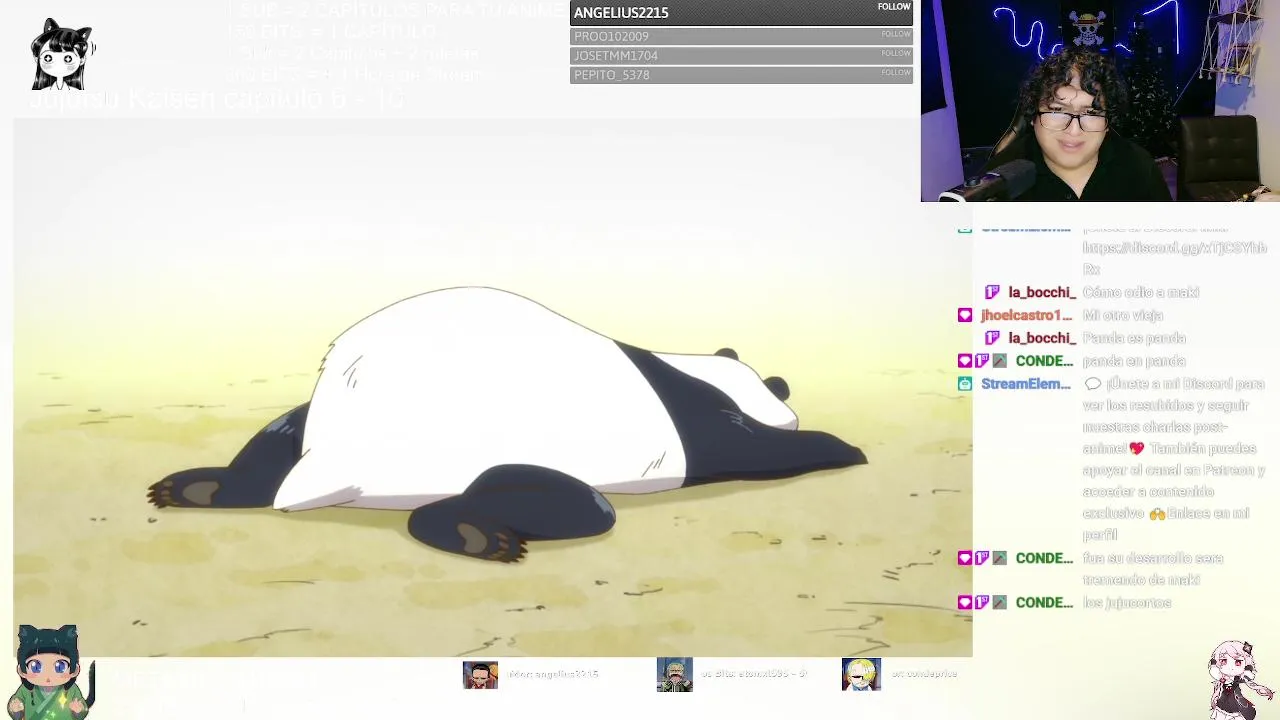Click the bot badge beside StreamElements
The height and width of the screenshot is (720, 1280).
click(x=965, y=384)
